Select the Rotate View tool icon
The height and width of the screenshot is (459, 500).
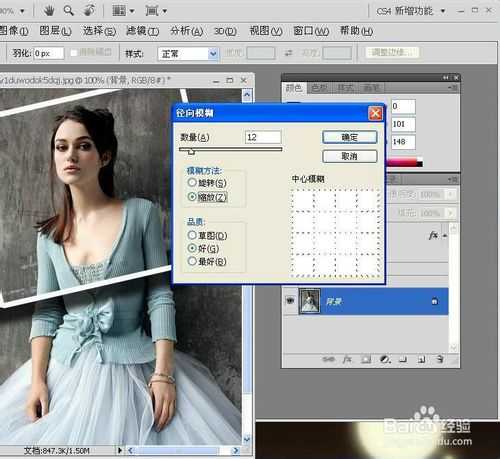pos(89,11)
